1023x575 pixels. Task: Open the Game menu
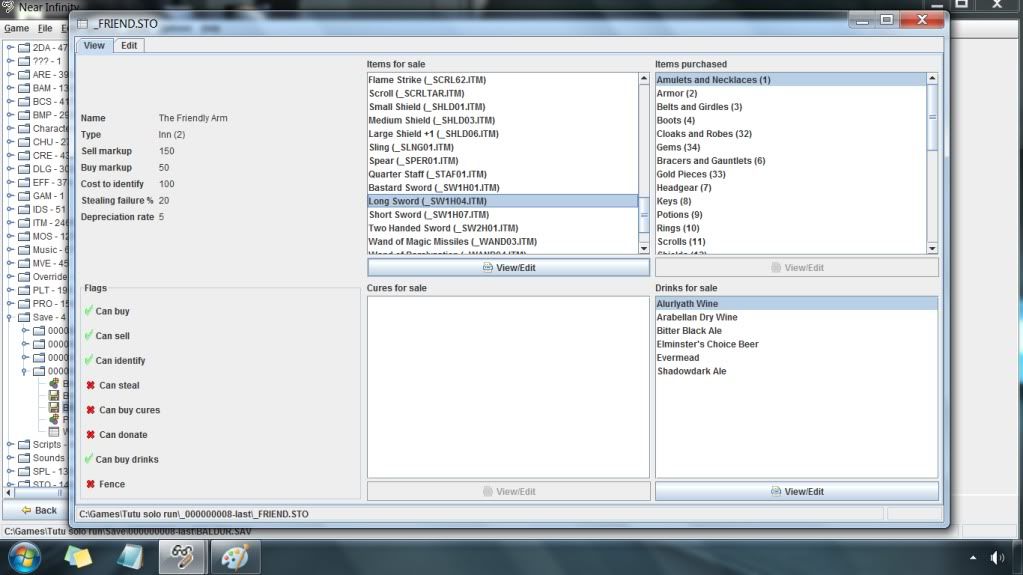pos(16,29)
